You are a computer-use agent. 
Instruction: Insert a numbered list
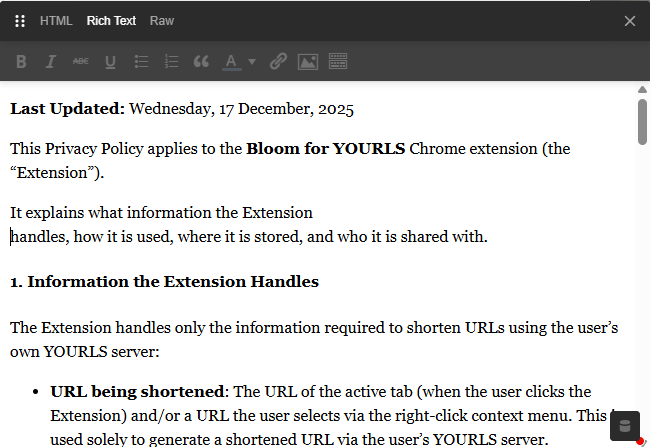point(171,62)
